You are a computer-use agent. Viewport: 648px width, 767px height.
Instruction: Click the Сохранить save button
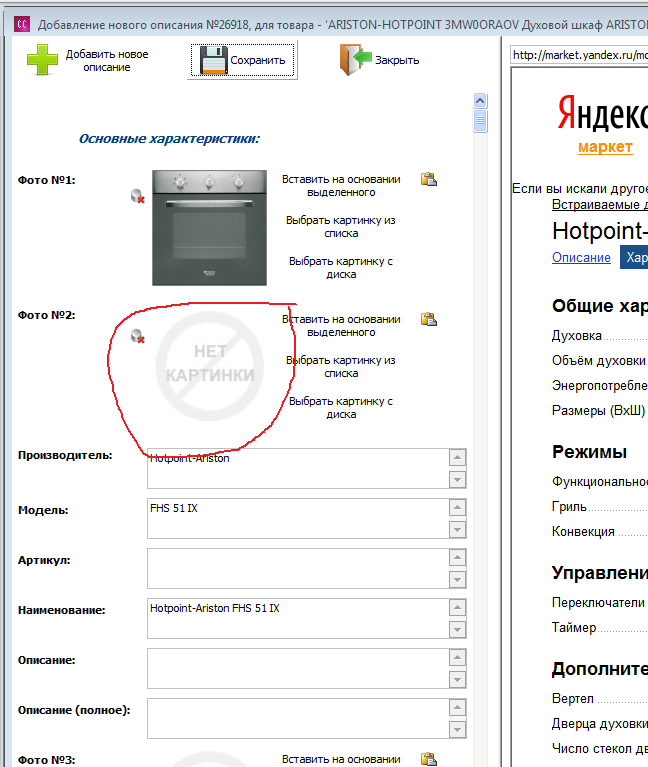243,60
